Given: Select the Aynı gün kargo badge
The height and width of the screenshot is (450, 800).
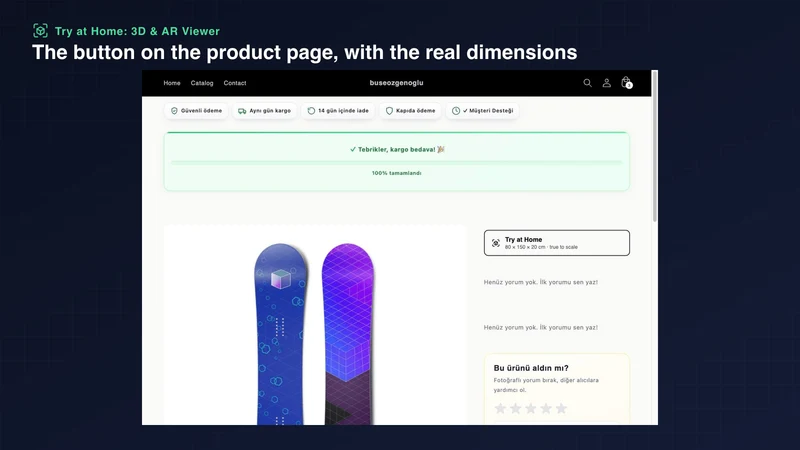Looking at the screenshot, I should [x=264, y=111].
